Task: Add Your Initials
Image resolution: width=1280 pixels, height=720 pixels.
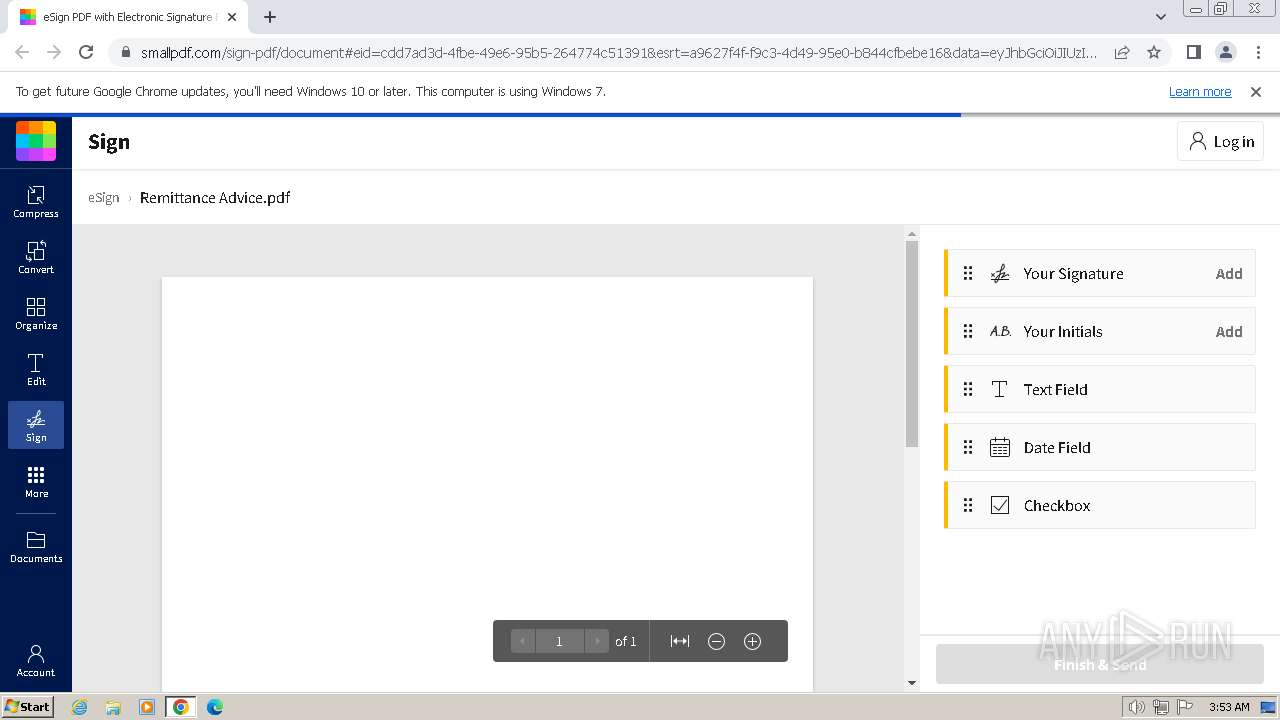Action: [1229, 331]
